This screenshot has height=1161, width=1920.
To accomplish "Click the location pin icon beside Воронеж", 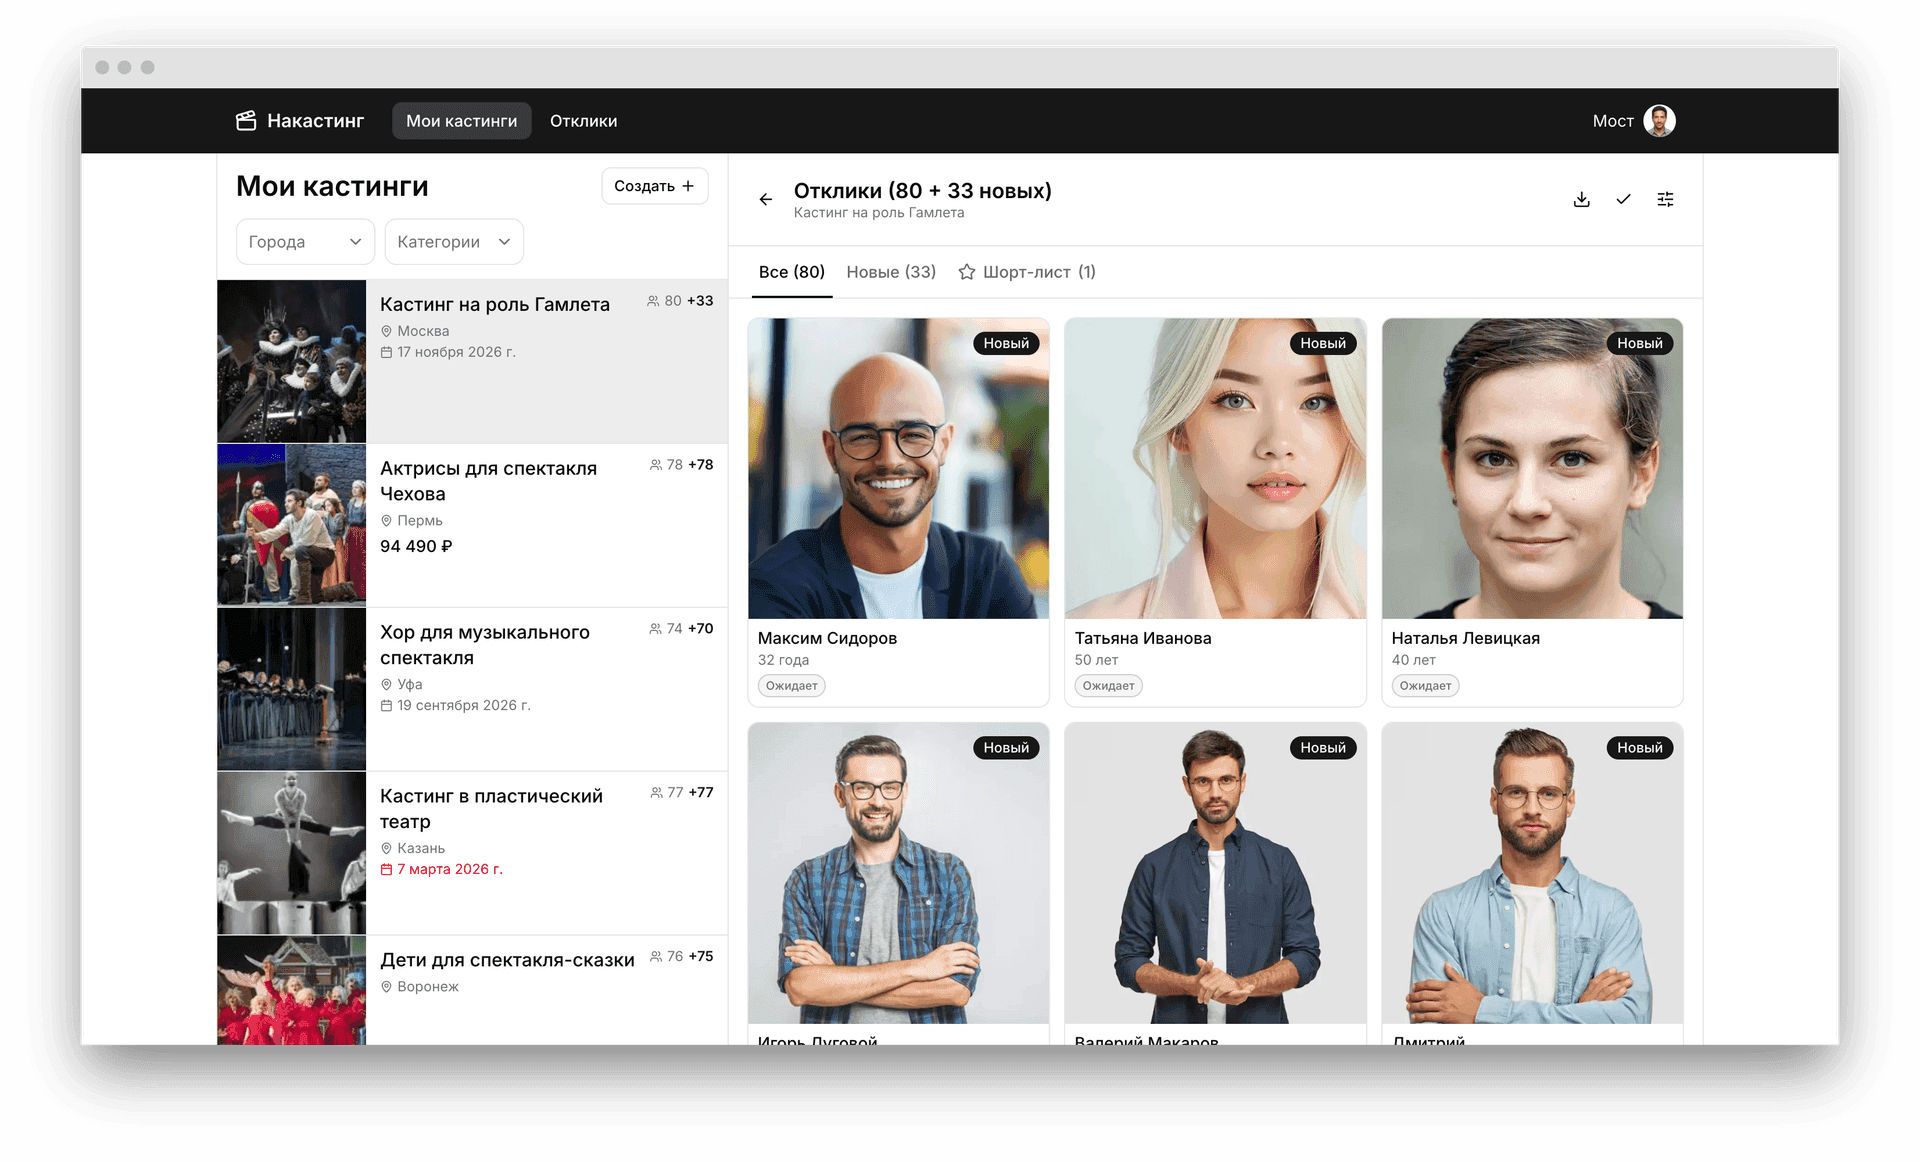I will click(386, 987).
